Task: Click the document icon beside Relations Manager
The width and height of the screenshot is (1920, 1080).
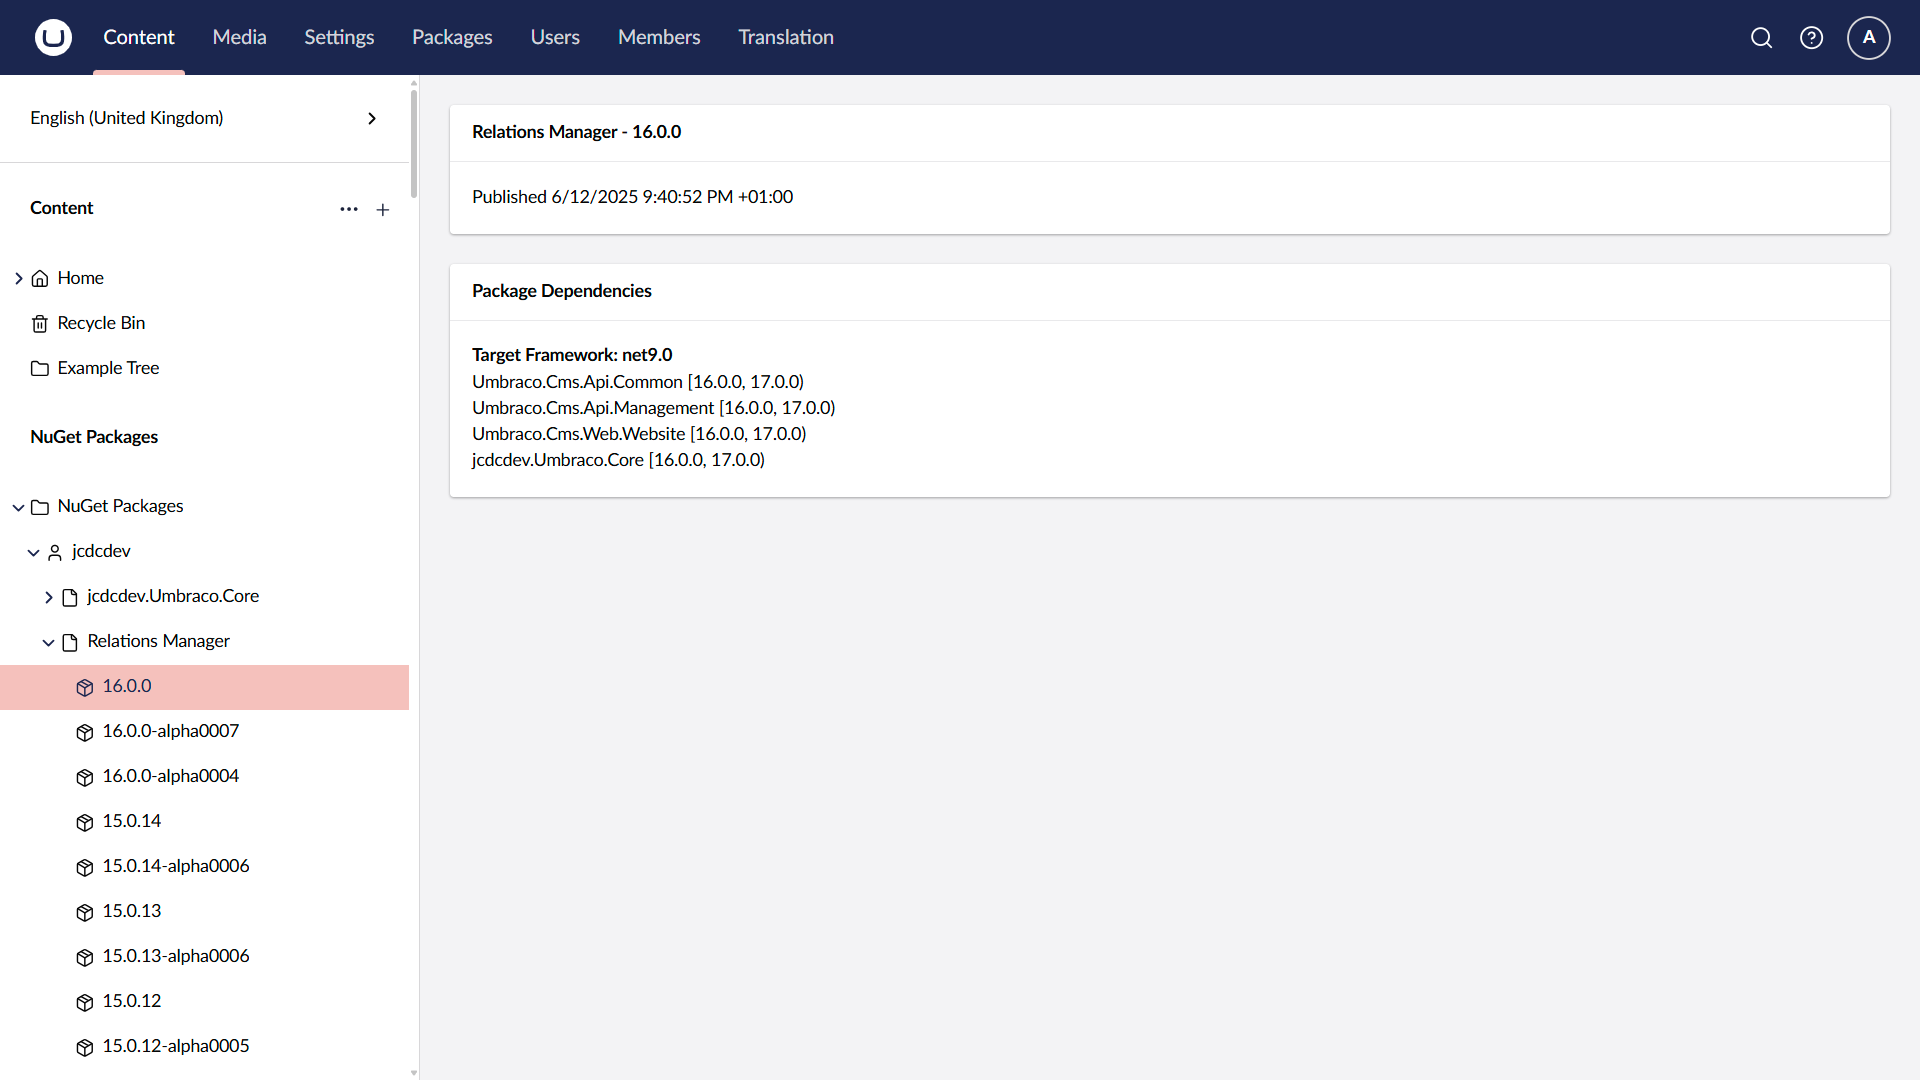Action: [x=70, y=641]
